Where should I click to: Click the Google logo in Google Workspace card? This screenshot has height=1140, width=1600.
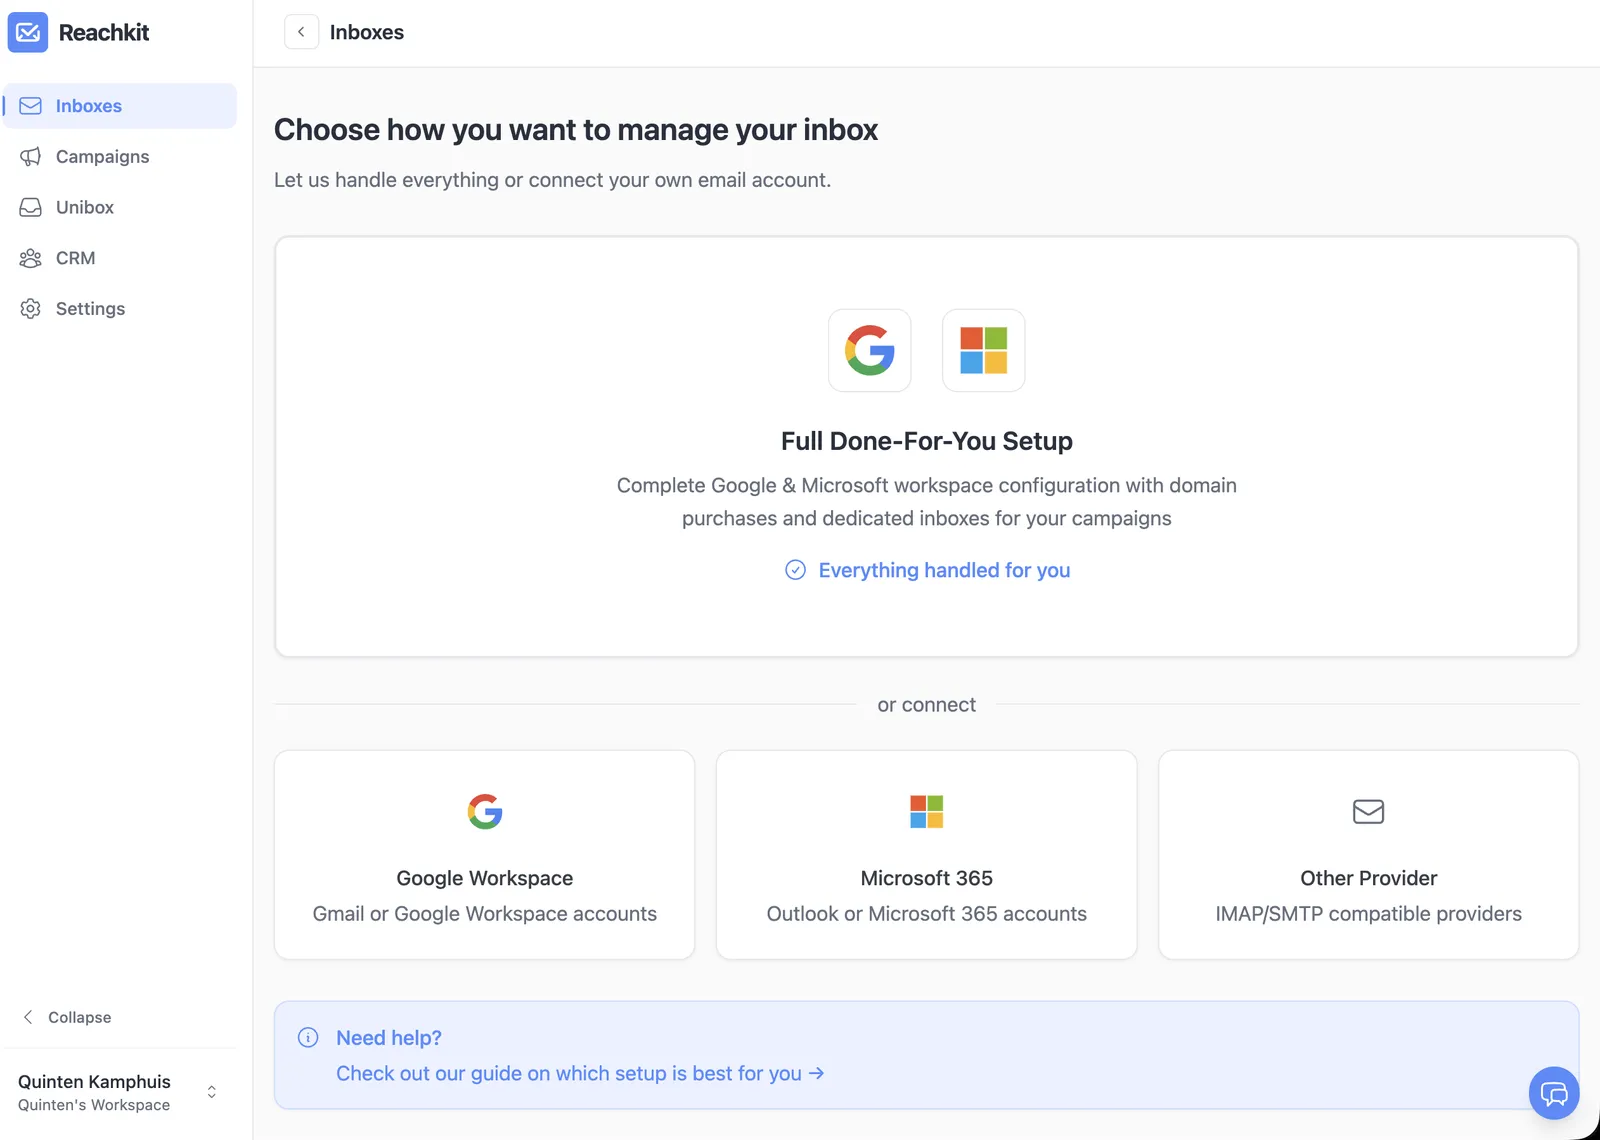tap(485, 812)
